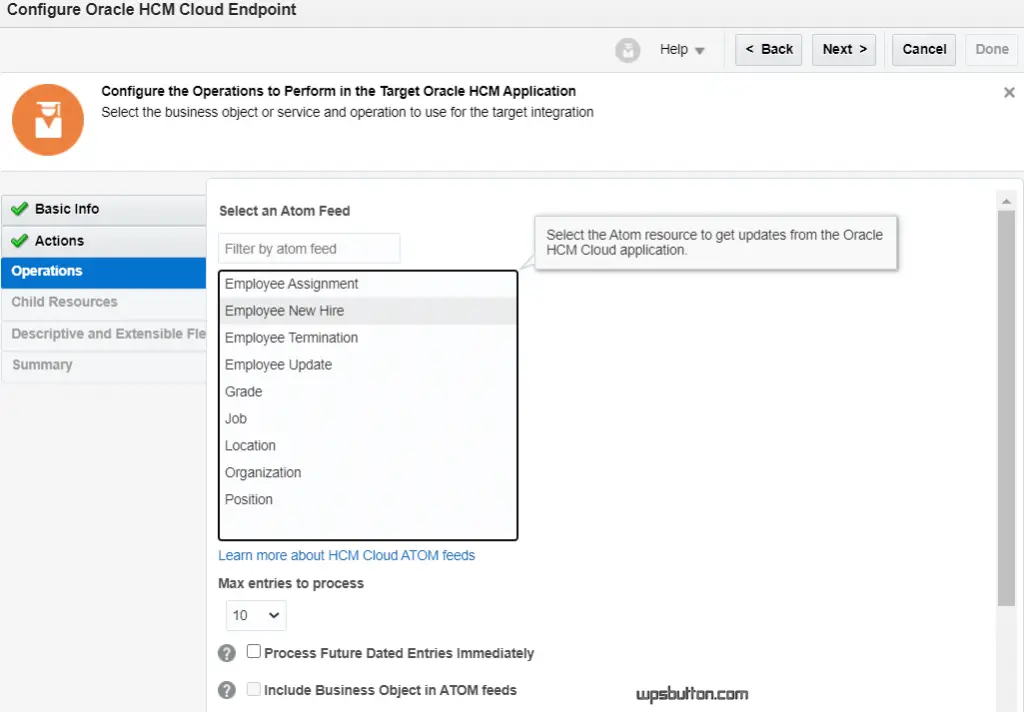Open the Summary step
This screenshot has width=1024, height=712.
pyautogui.click(x=104, y=365)
